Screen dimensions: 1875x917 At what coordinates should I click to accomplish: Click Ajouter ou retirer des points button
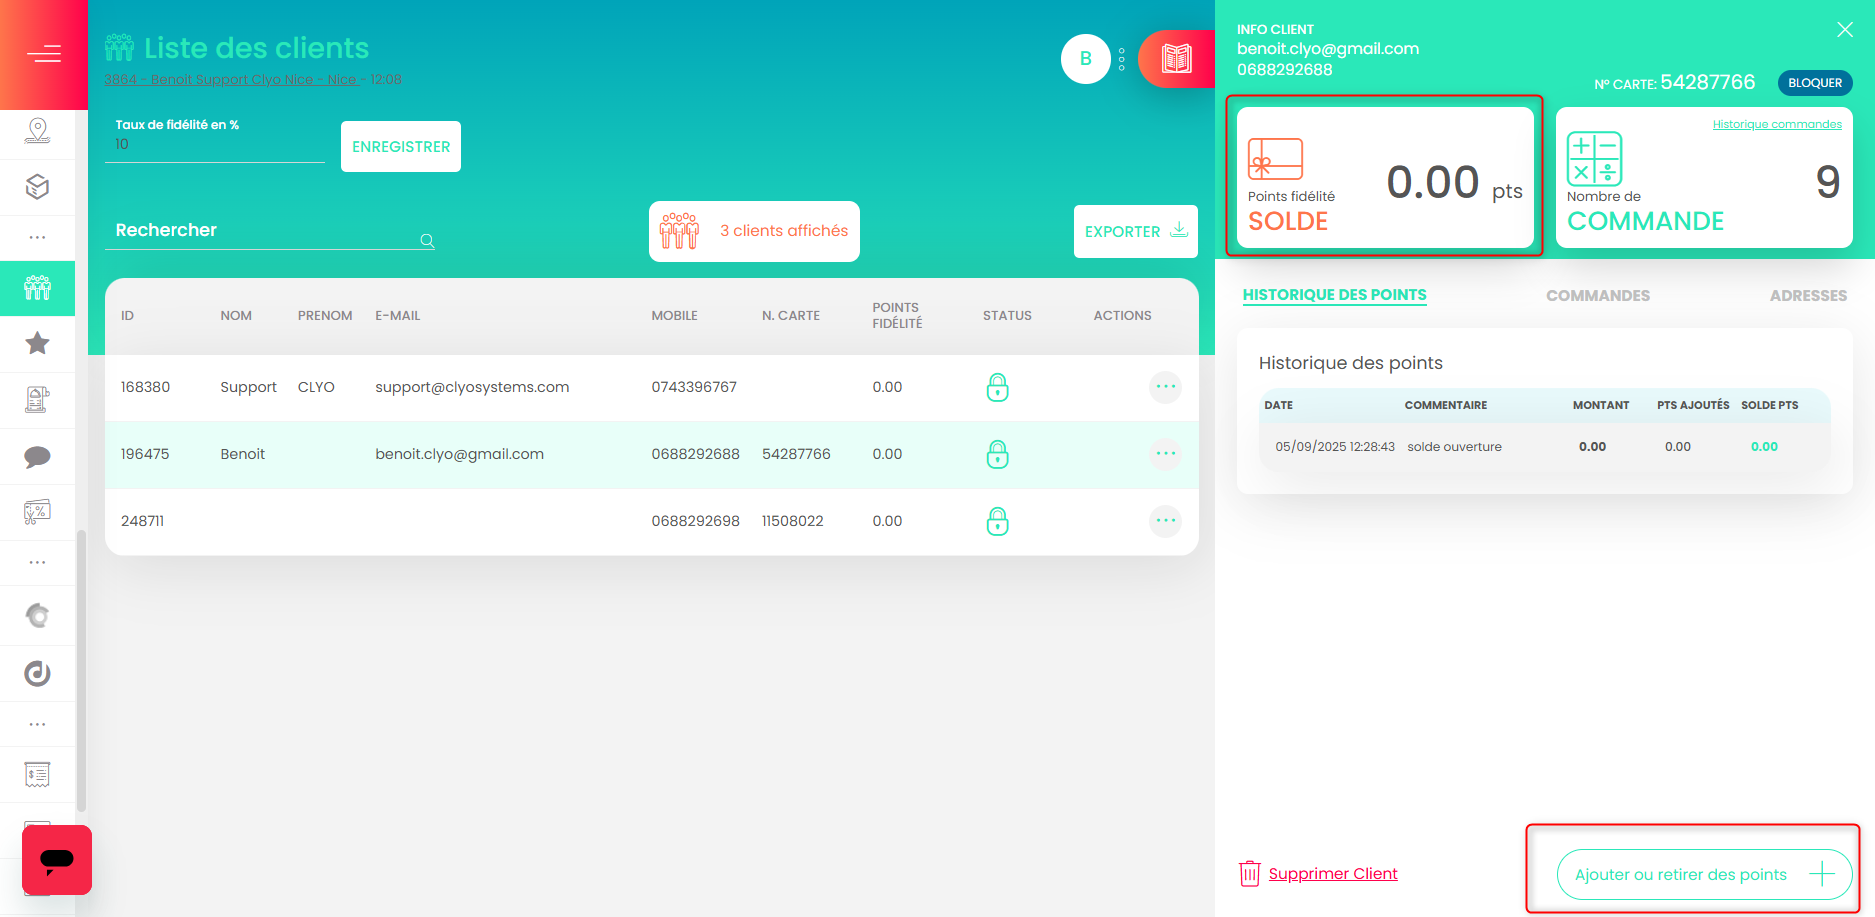[1703, 874]
